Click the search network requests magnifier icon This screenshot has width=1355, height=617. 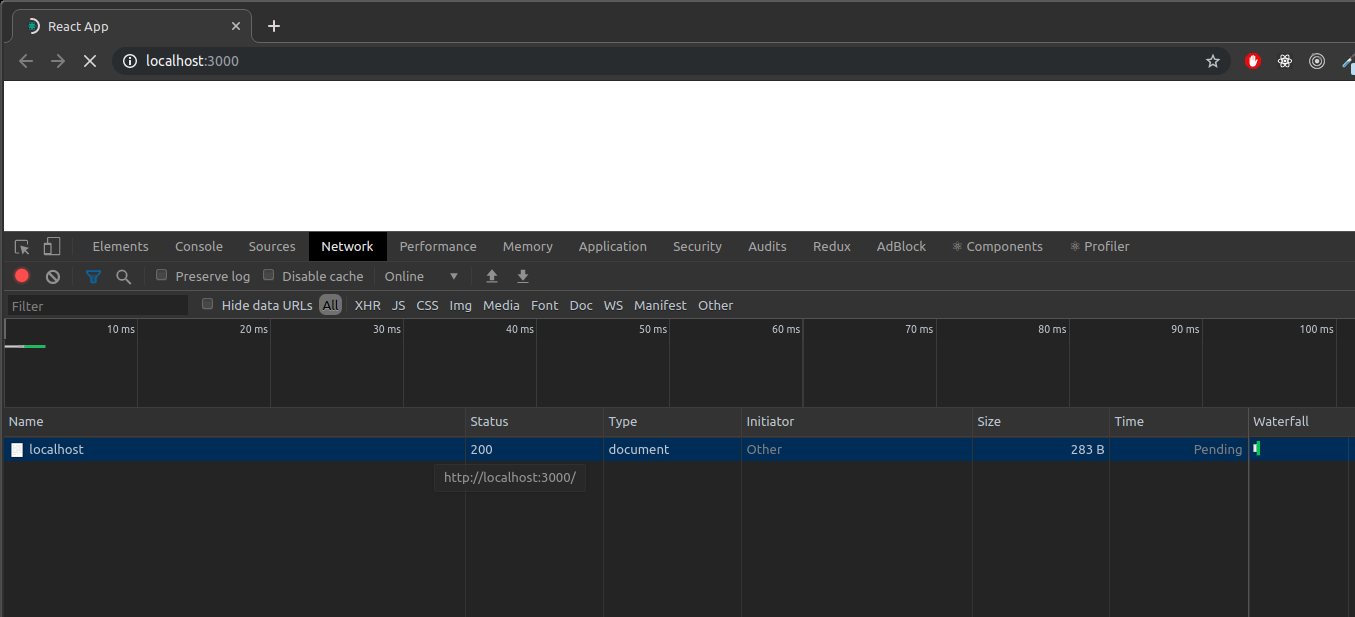pyautogui.click(x=123, y=276)
